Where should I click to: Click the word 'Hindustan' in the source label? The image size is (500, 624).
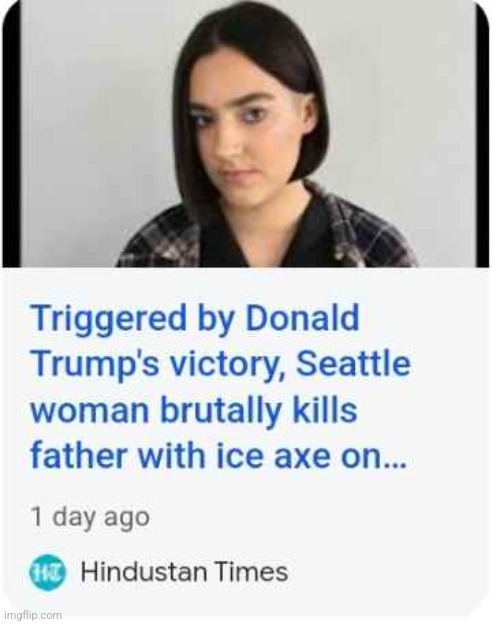145,572
